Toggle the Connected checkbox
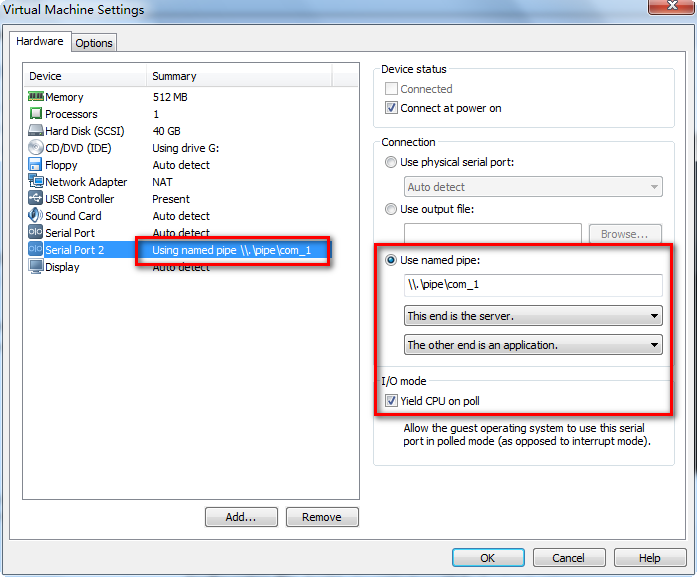 [x=391, y=88]
